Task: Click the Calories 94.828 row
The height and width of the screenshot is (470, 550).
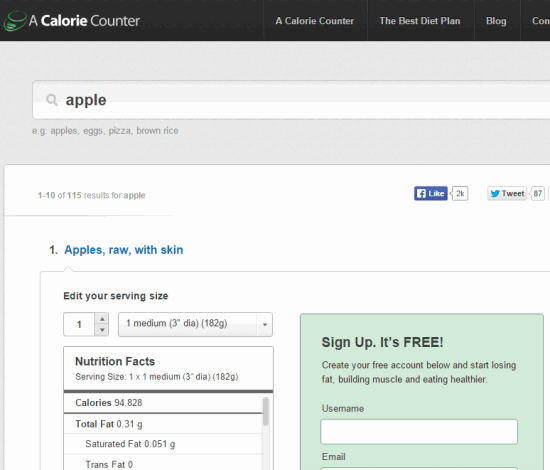Action: pyautogui.click(x=163, y=403)
